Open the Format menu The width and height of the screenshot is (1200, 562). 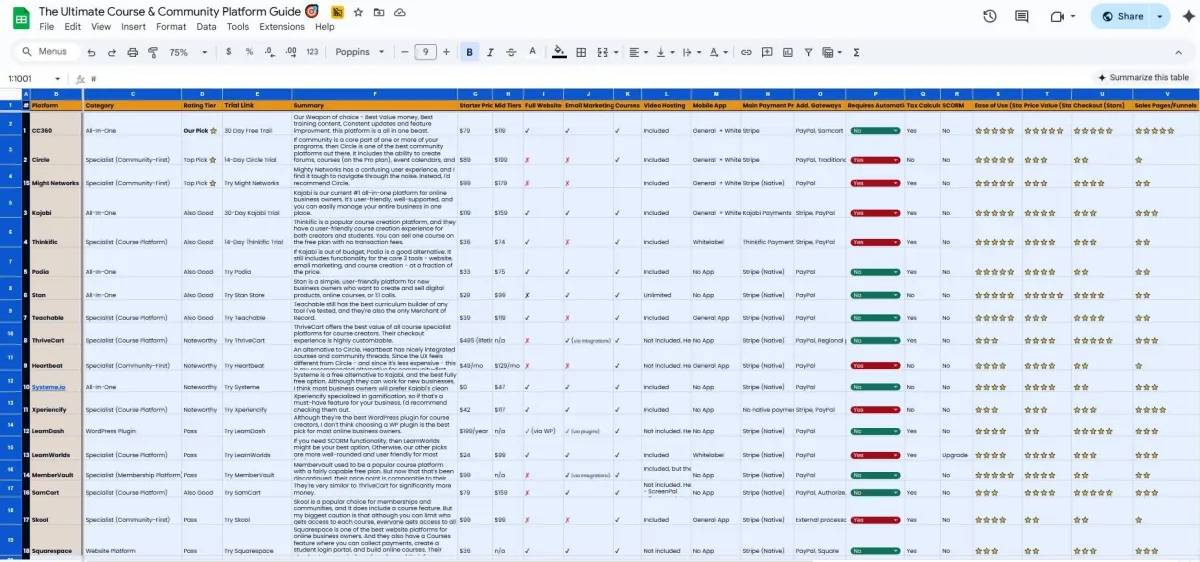[x=171, y=27]
